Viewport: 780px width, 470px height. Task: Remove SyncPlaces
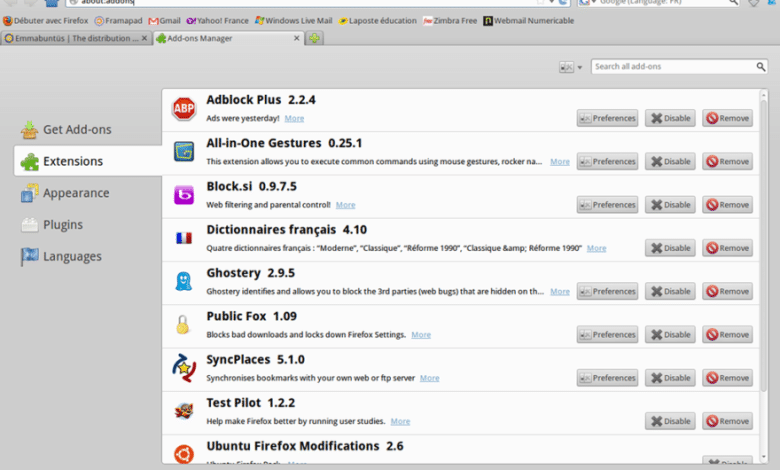[x=727, y=378]
